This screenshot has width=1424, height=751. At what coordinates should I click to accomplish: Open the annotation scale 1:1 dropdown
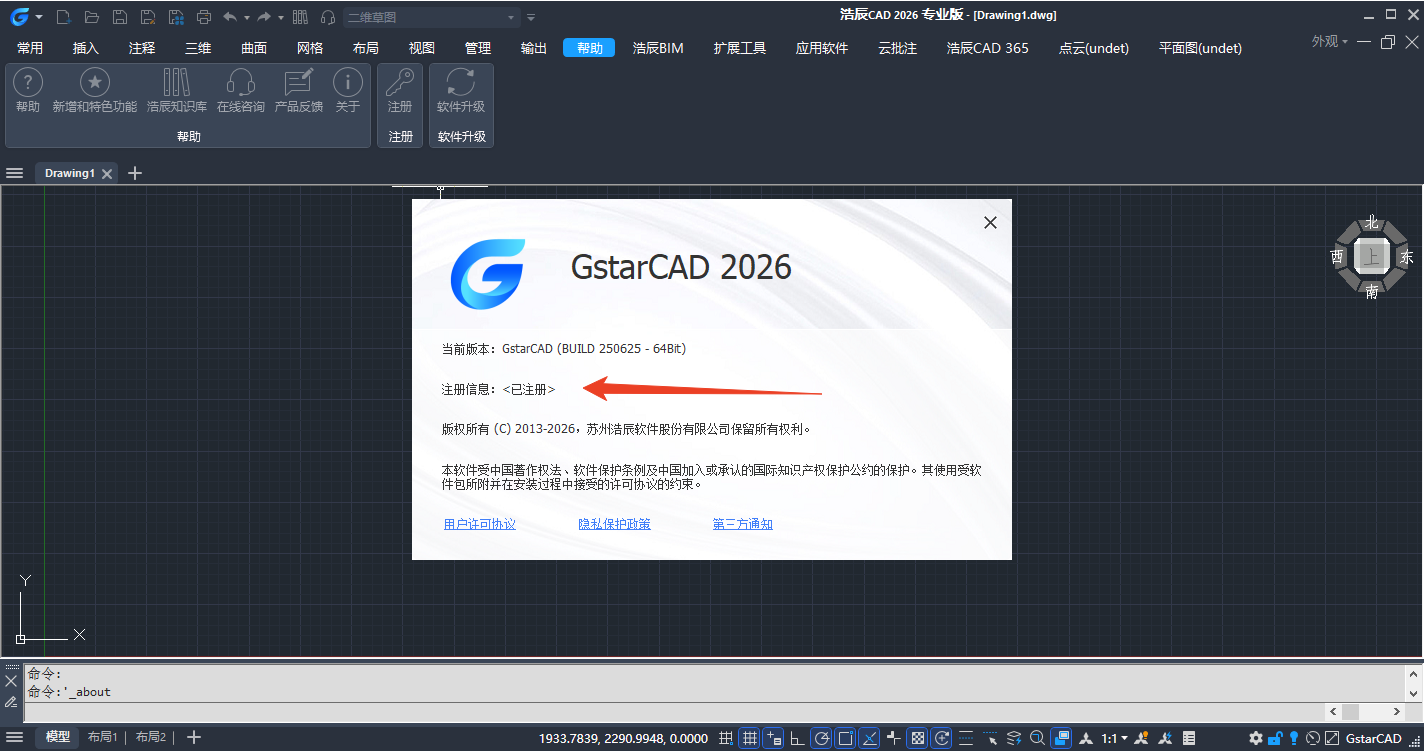coord(1114,738)
